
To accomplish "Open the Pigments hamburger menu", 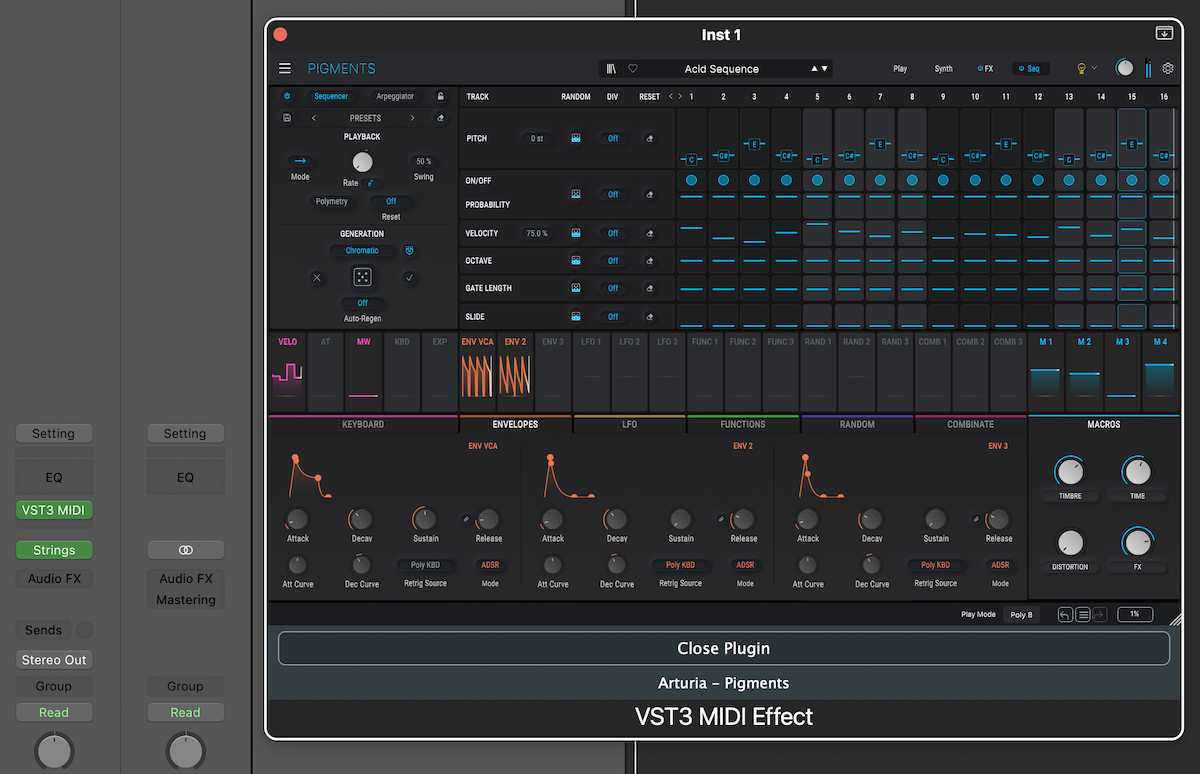I will point(285,68).
